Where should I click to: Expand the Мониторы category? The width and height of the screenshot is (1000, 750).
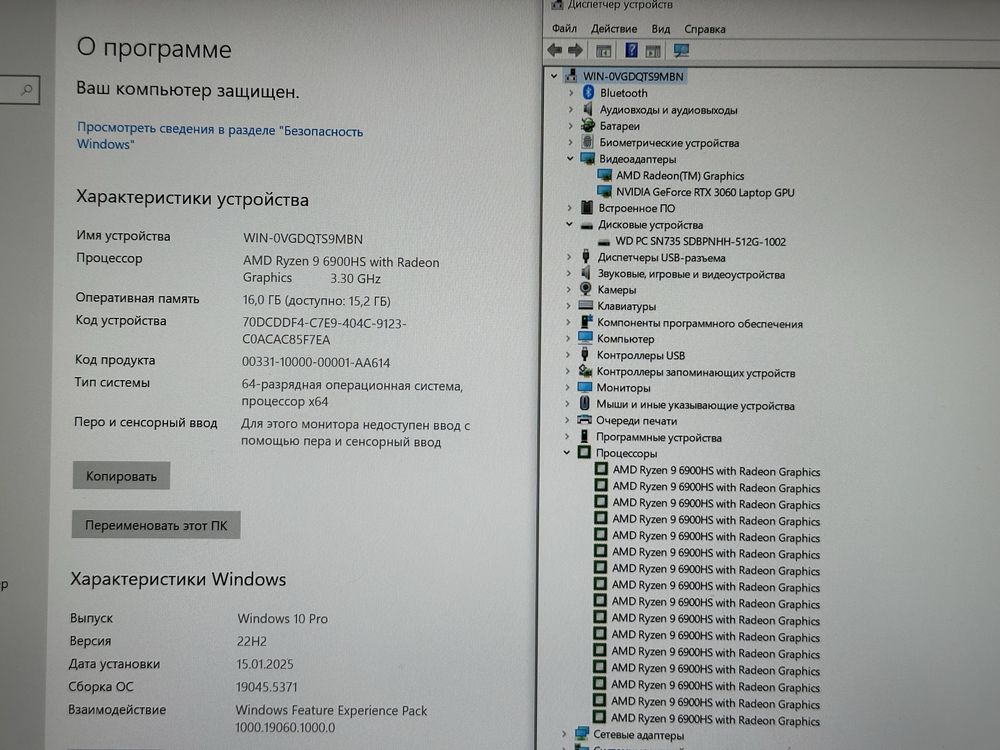(x=567, y=387)
